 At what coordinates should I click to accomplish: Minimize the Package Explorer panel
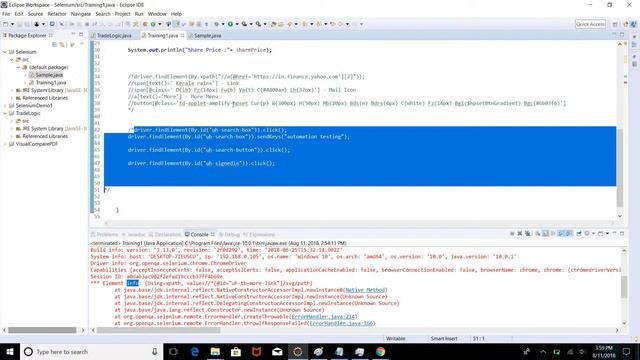click(73, 35)
